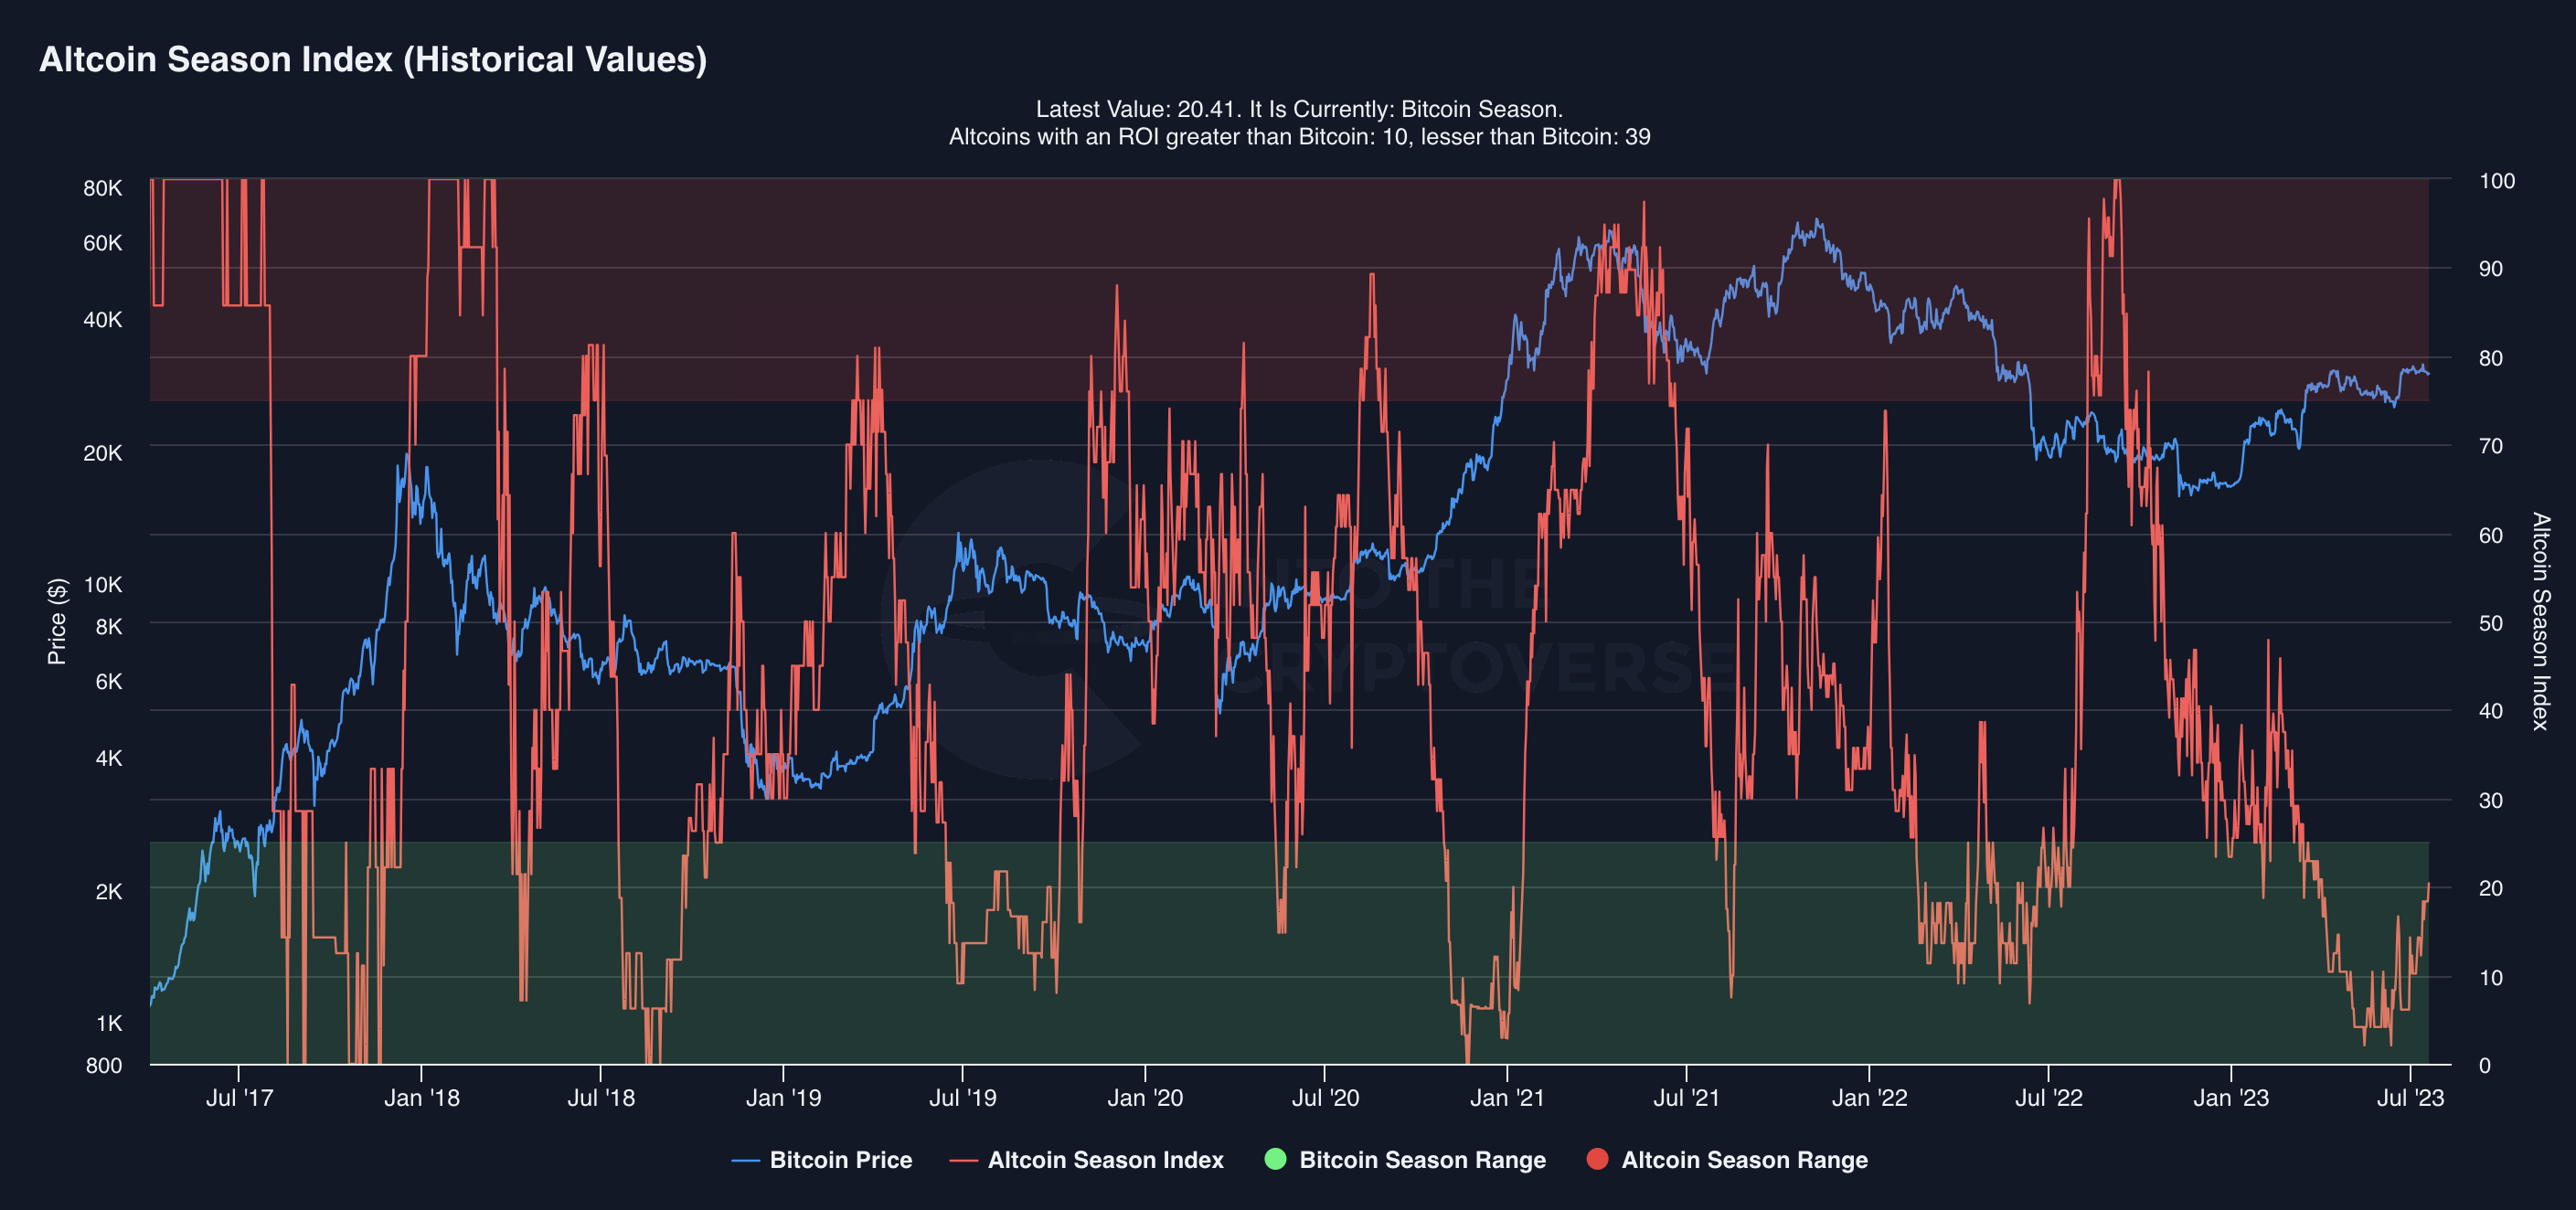Click the Latest Value subtitle text

pyautogui.click(x=1298, y=109)
